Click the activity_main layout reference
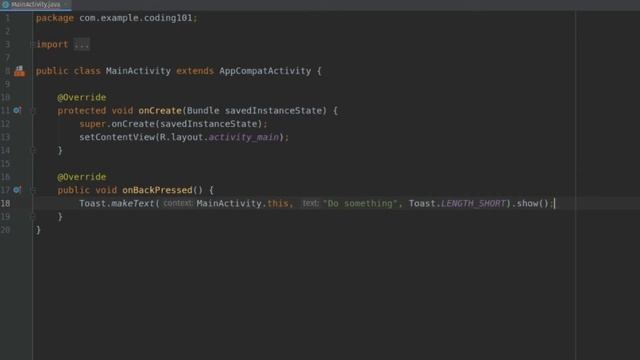This screenshot has width=640, height=360. (x=243, y=137)
